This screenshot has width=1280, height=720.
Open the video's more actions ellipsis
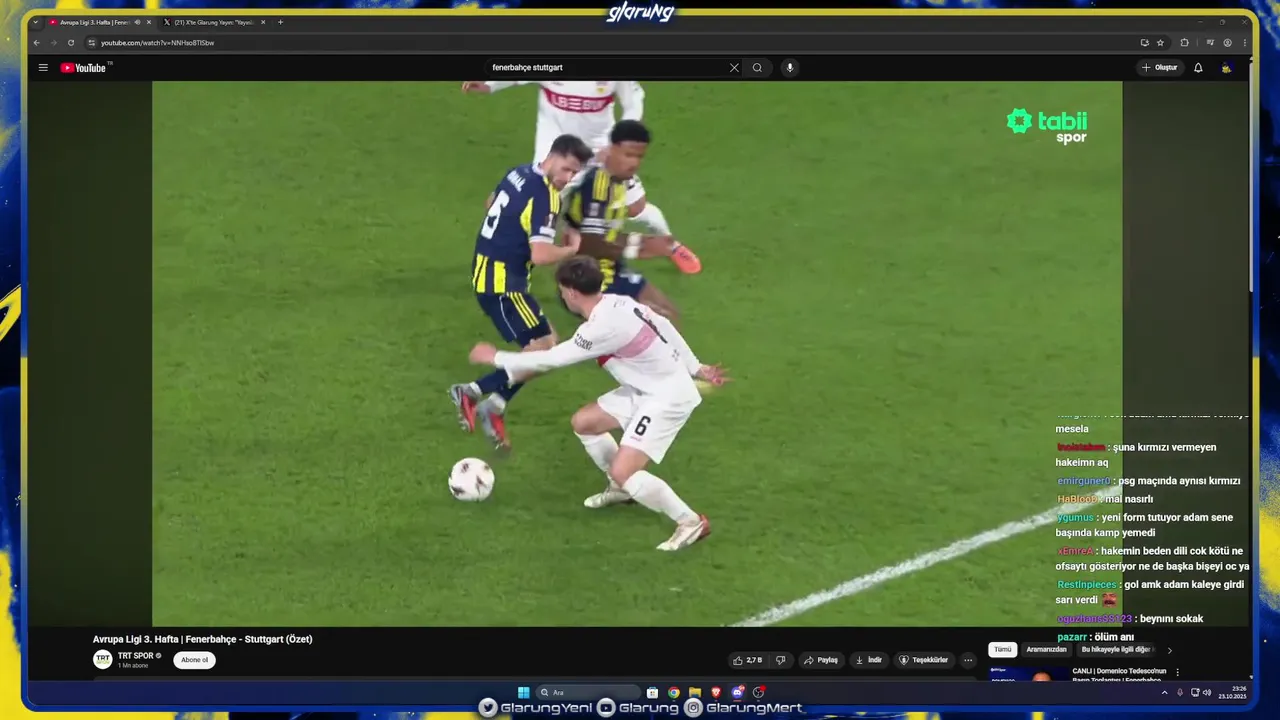[967, 660]
